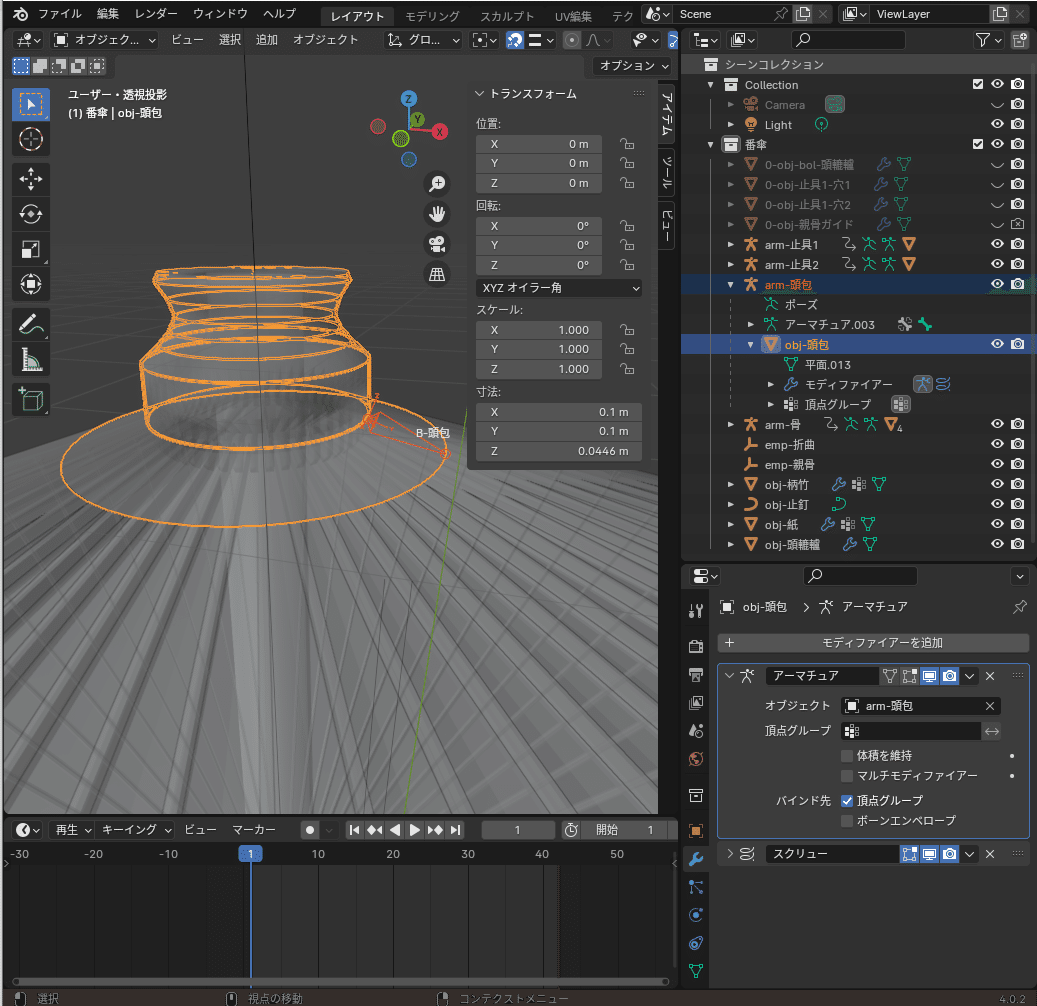Open the ファイル menu

point(60,14)
